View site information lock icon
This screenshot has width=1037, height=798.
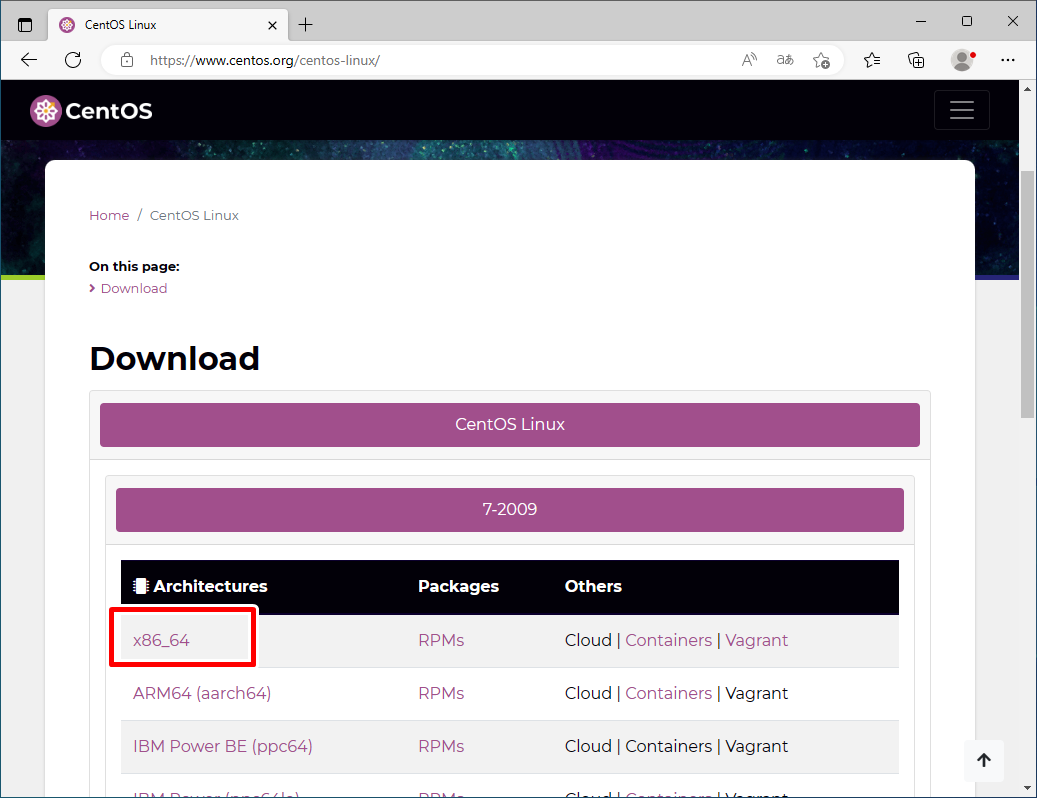point(127,60)
